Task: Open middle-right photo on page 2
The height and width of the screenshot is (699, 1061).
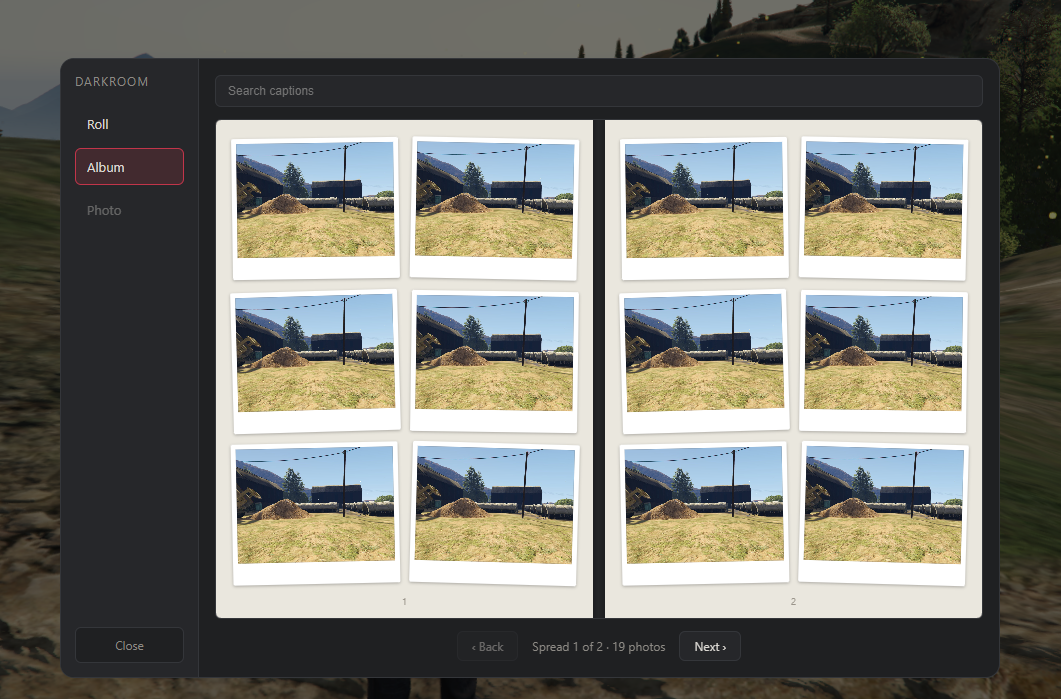Action: pyautogui.click(x=883, y=362)
